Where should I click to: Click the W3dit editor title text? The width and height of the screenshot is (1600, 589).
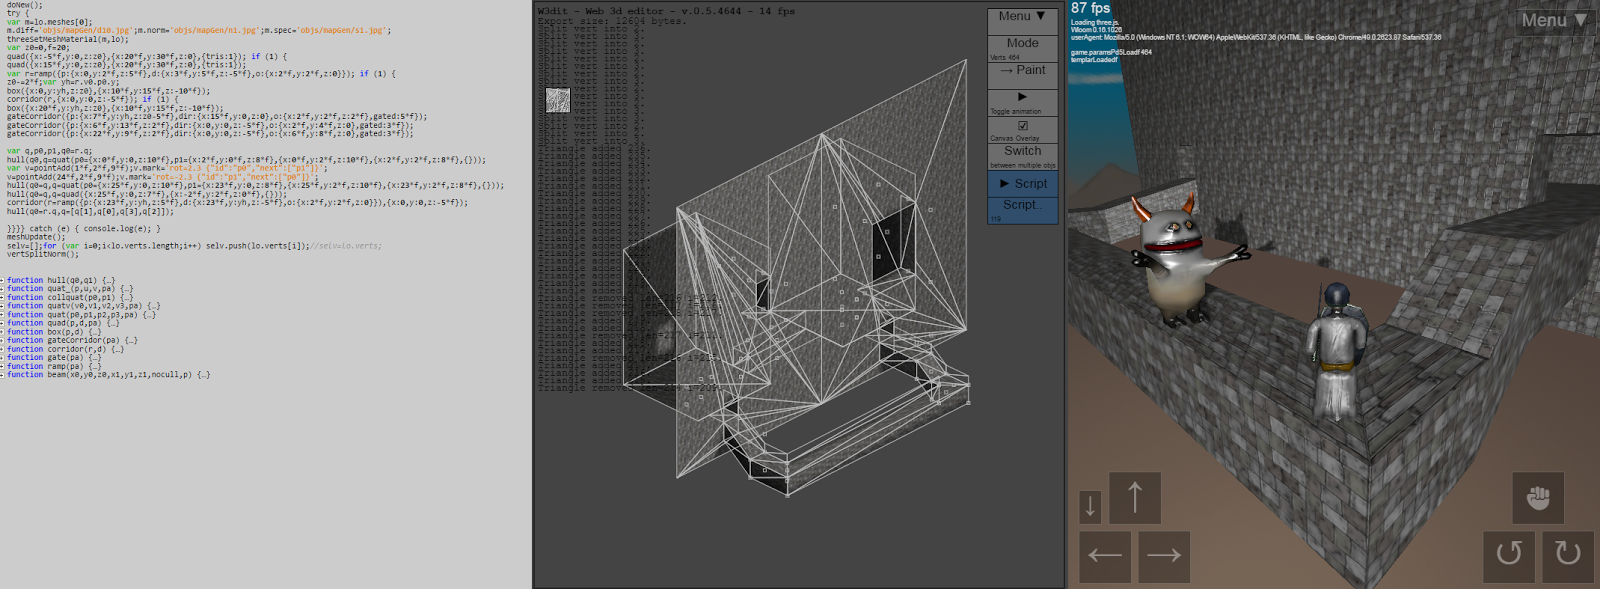(x=666, y=11)
